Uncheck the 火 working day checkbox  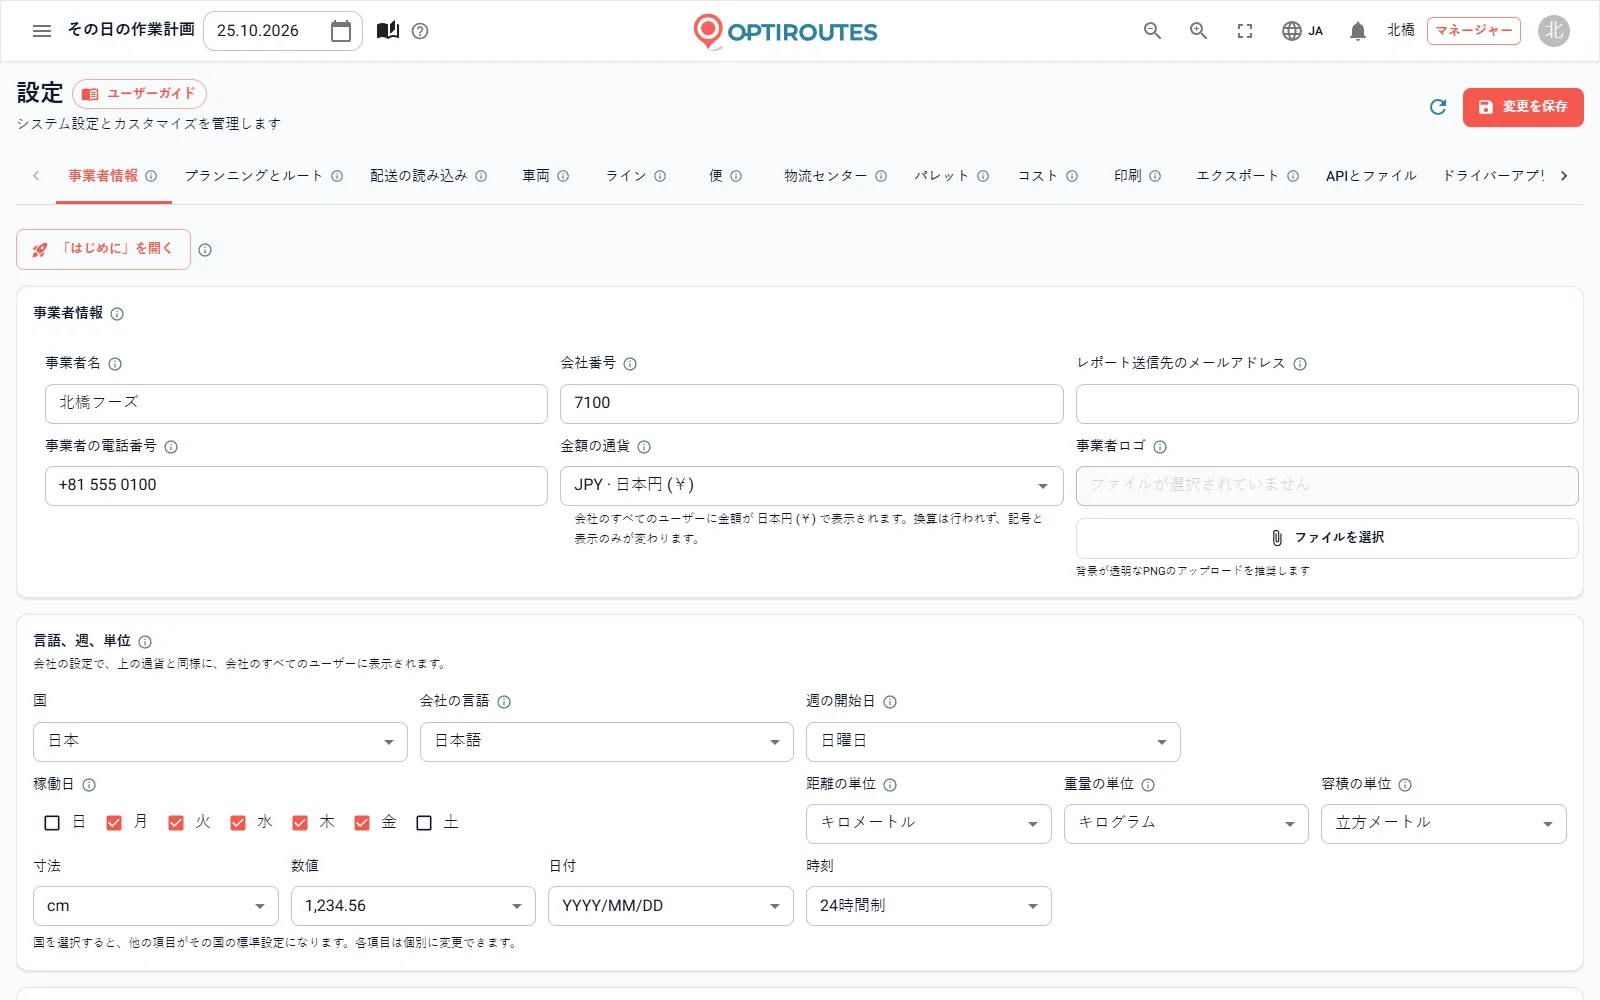tap(176, 823)
